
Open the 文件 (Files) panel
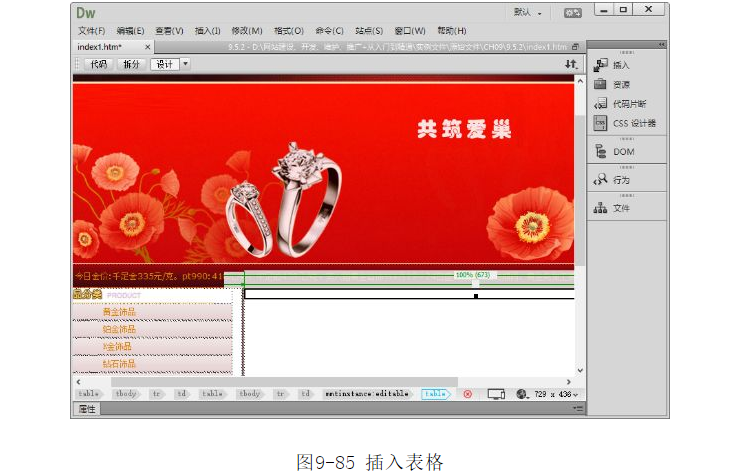pyautogui.click(x=621, y=208)
